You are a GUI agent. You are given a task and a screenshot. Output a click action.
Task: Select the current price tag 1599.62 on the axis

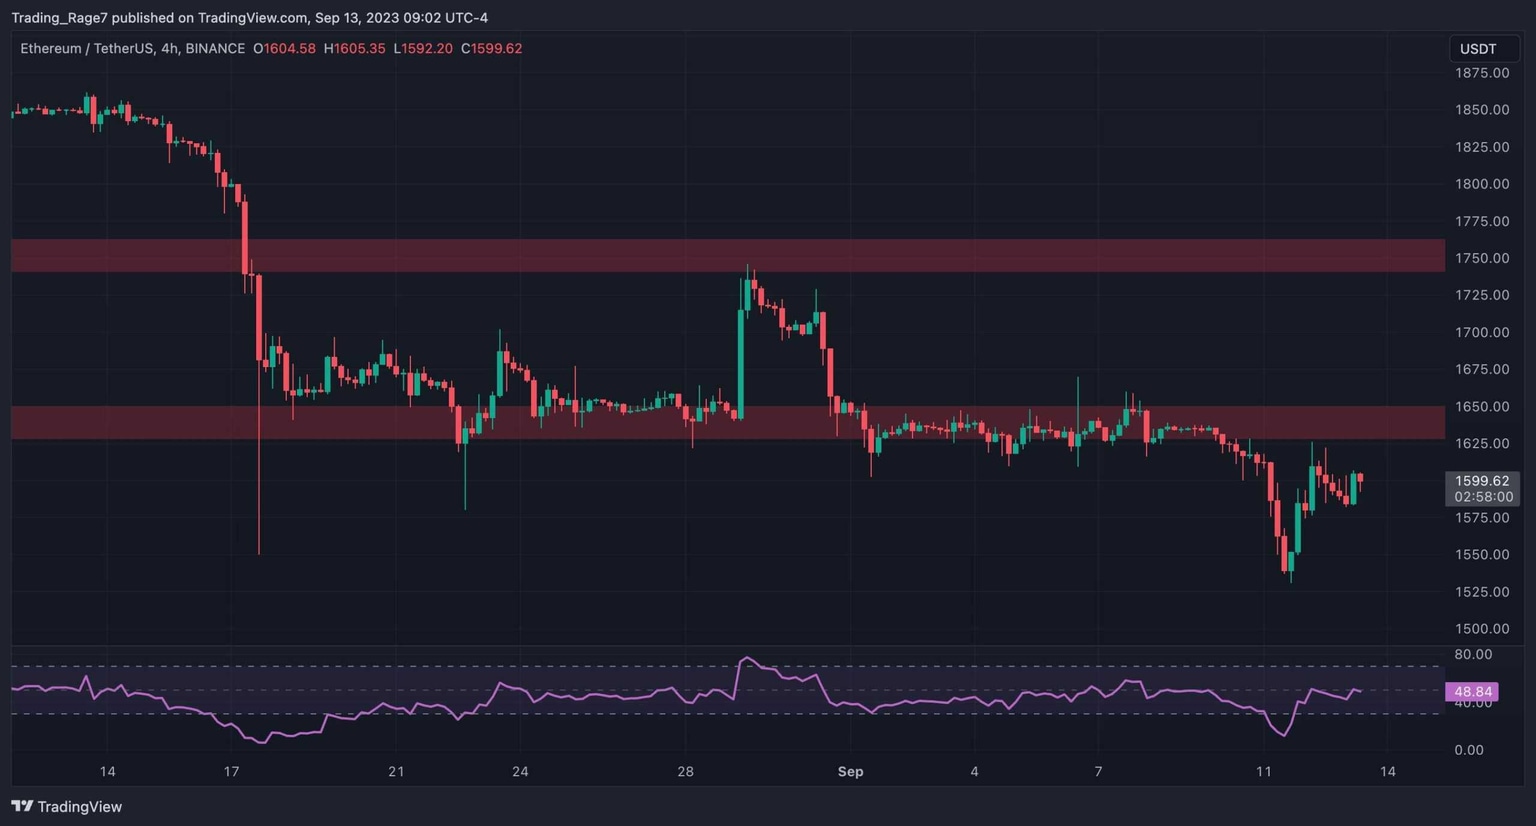(x=1482, y=481)
